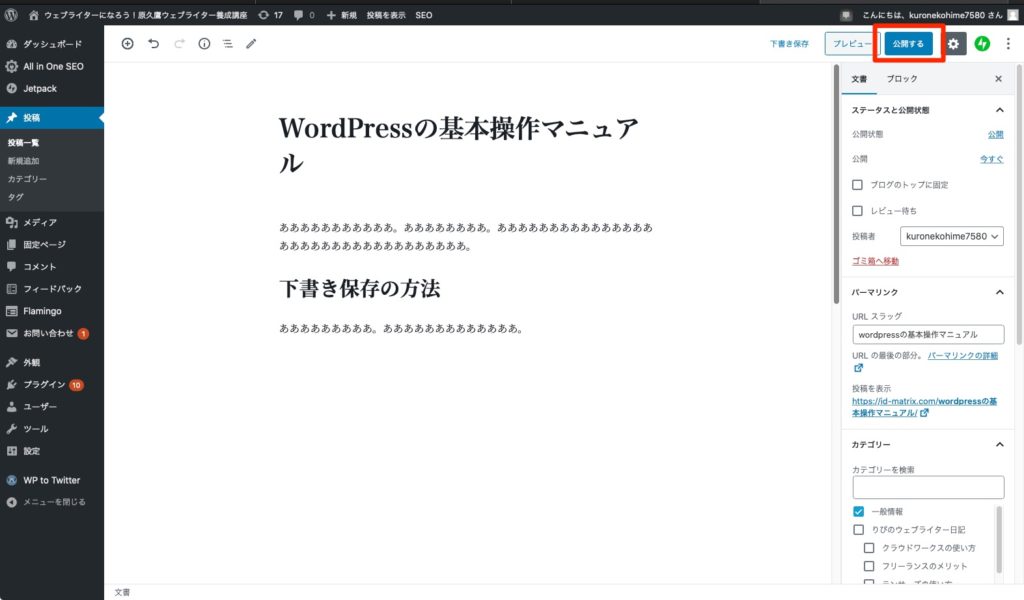
Task: Open Flamingo in the sidebar
Action: [52, 311]
